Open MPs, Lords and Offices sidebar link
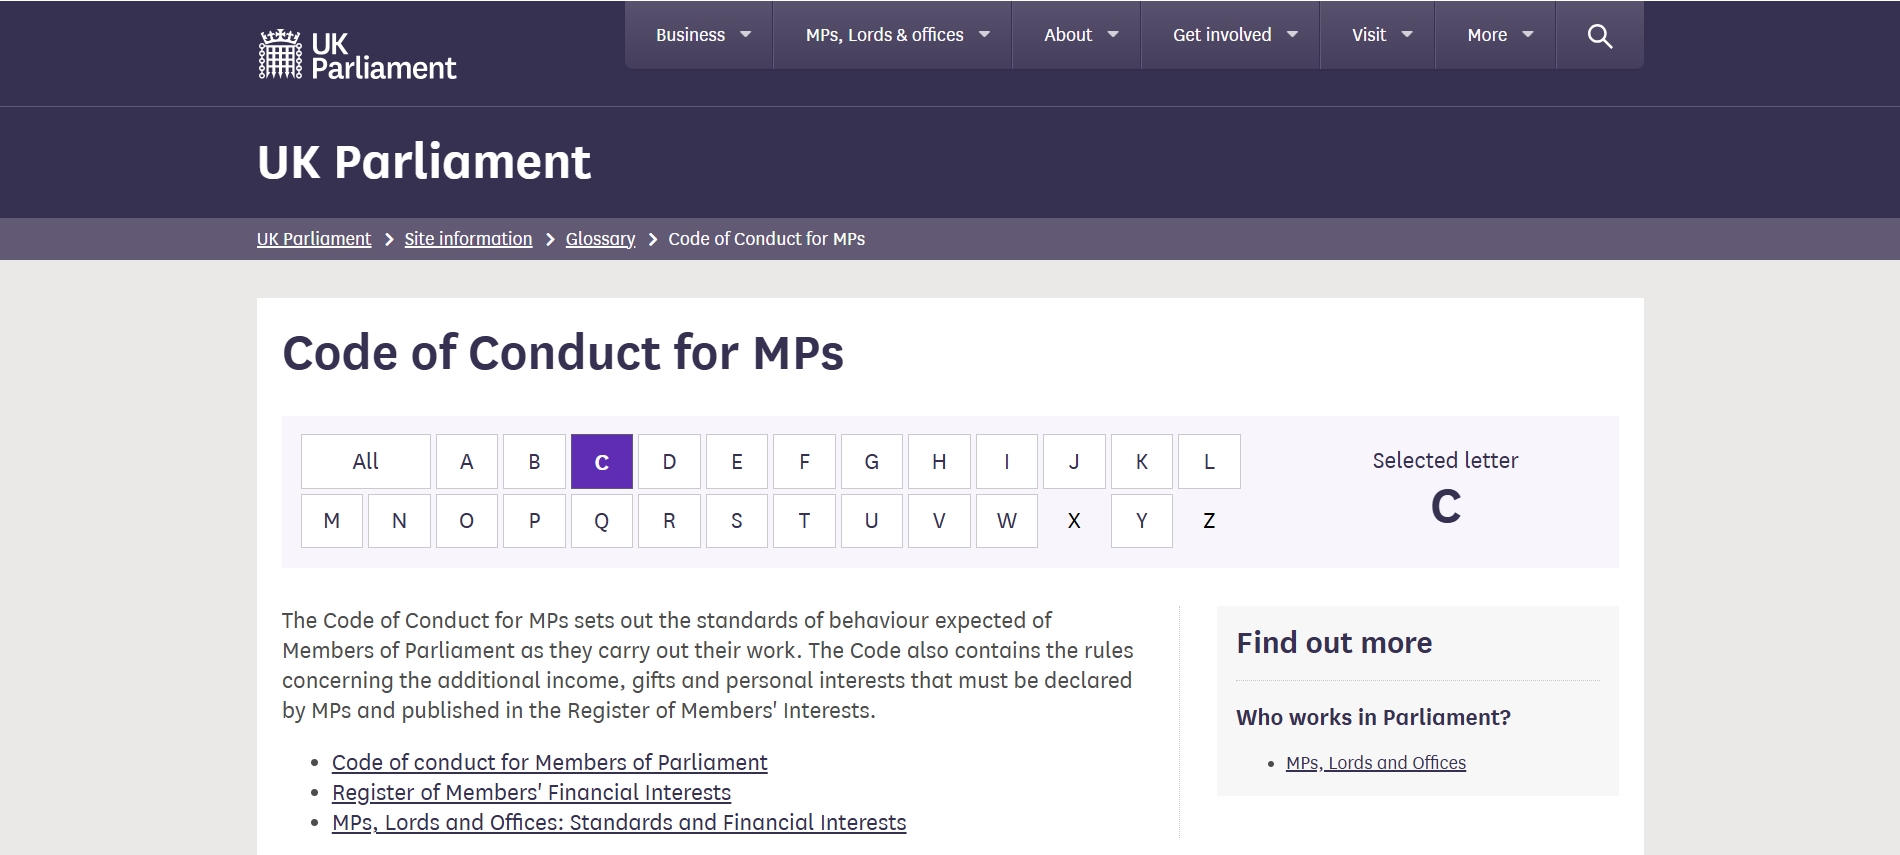1900x855 pixels. pyautogui.click(x=1376, y=763)
